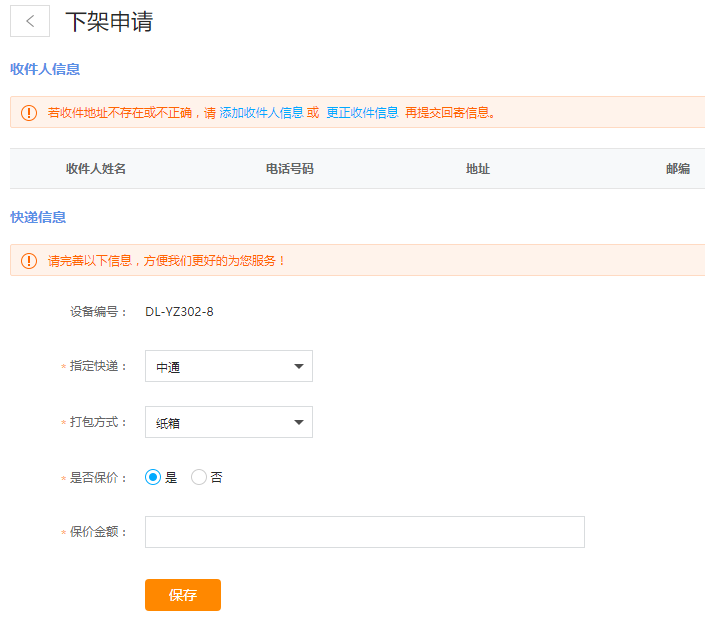Screen dimensions: 705x623
Task: Open the 更正收件信息 link
Action: click(362, 113)
